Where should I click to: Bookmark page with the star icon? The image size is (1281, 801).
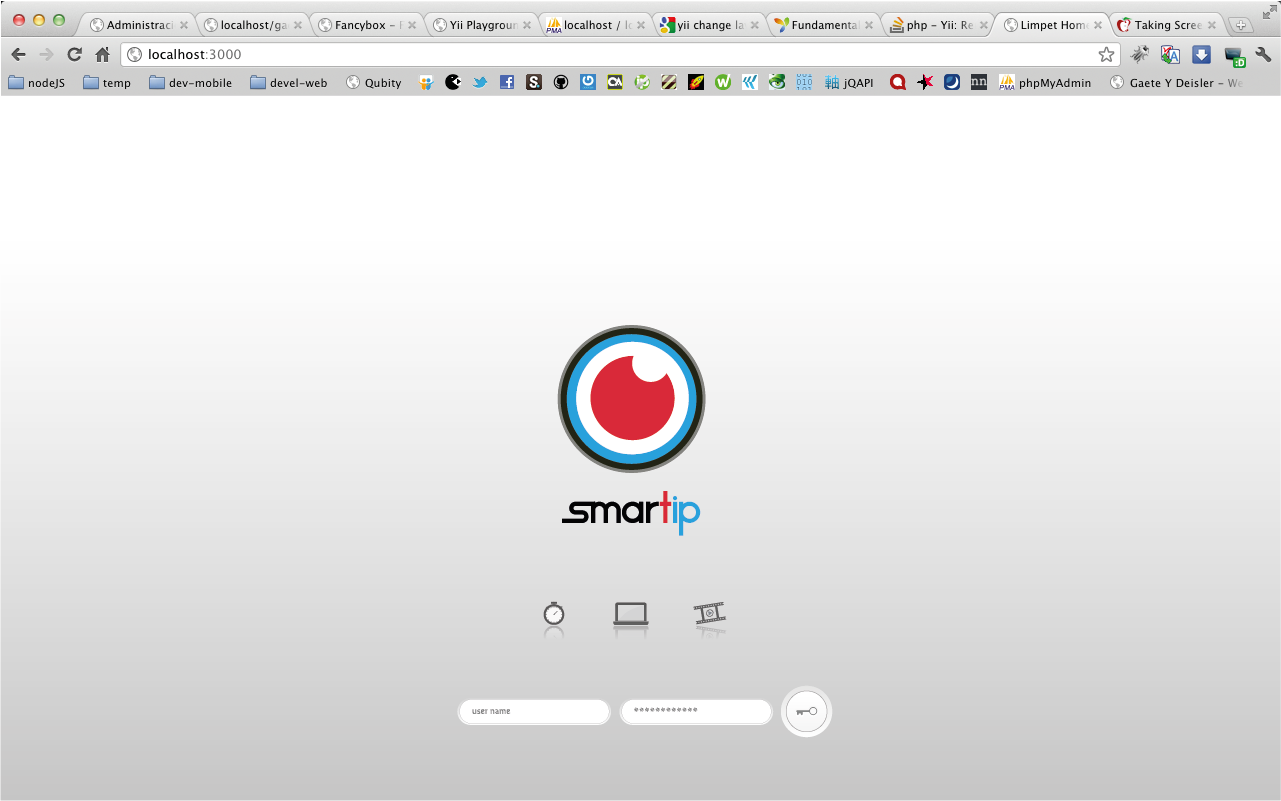click(1106, 55)
